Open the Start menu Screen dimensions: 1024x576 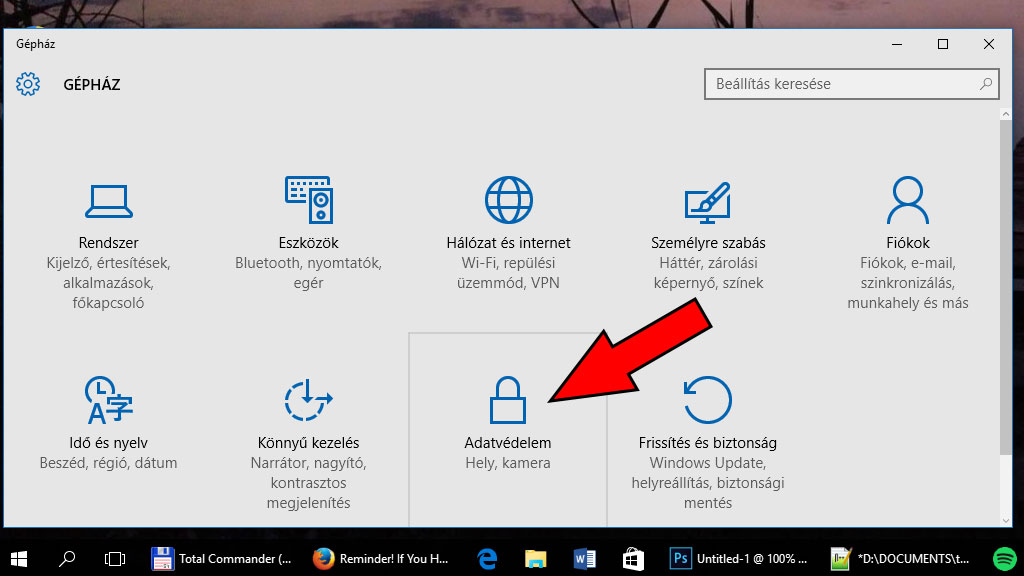19,559
